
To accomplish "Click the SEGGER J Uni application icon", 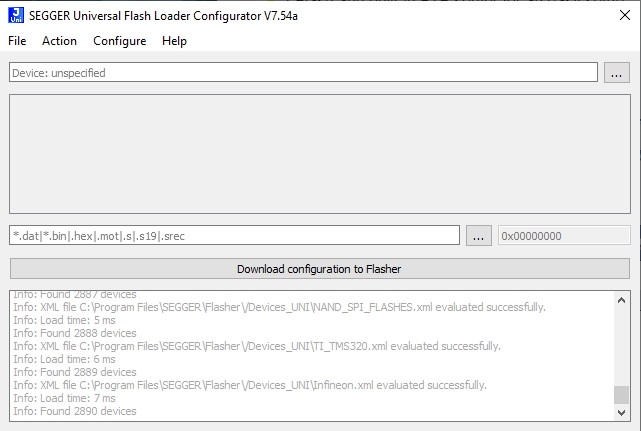I will coord(16,16).
